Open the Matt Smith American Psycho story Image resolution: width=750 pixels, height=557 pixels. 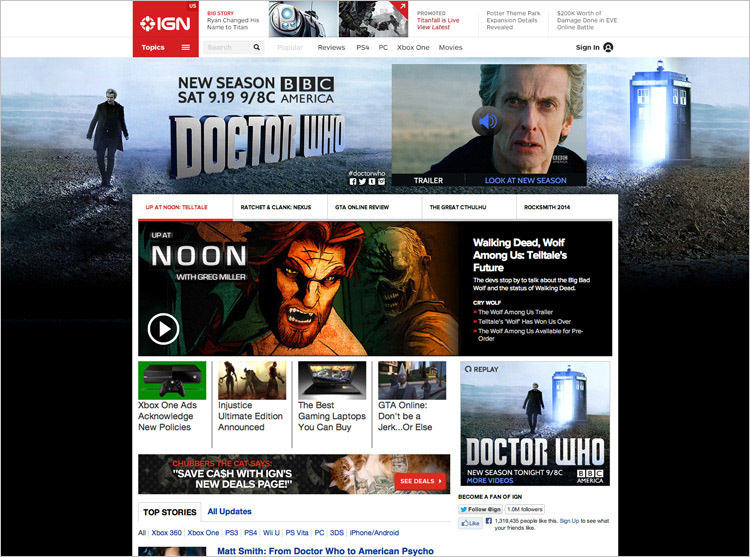point(325,551)
